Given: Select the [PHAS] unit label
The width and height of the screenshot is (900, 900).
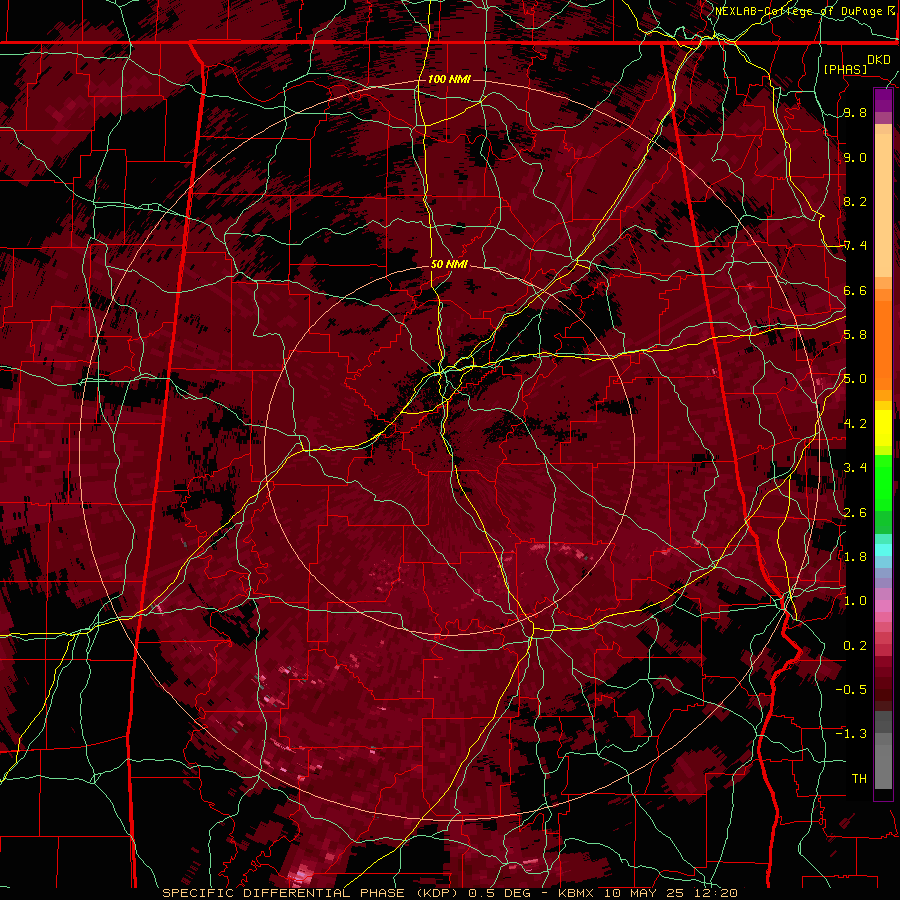Looking at the screenshot, I should [x=845, y=69].
